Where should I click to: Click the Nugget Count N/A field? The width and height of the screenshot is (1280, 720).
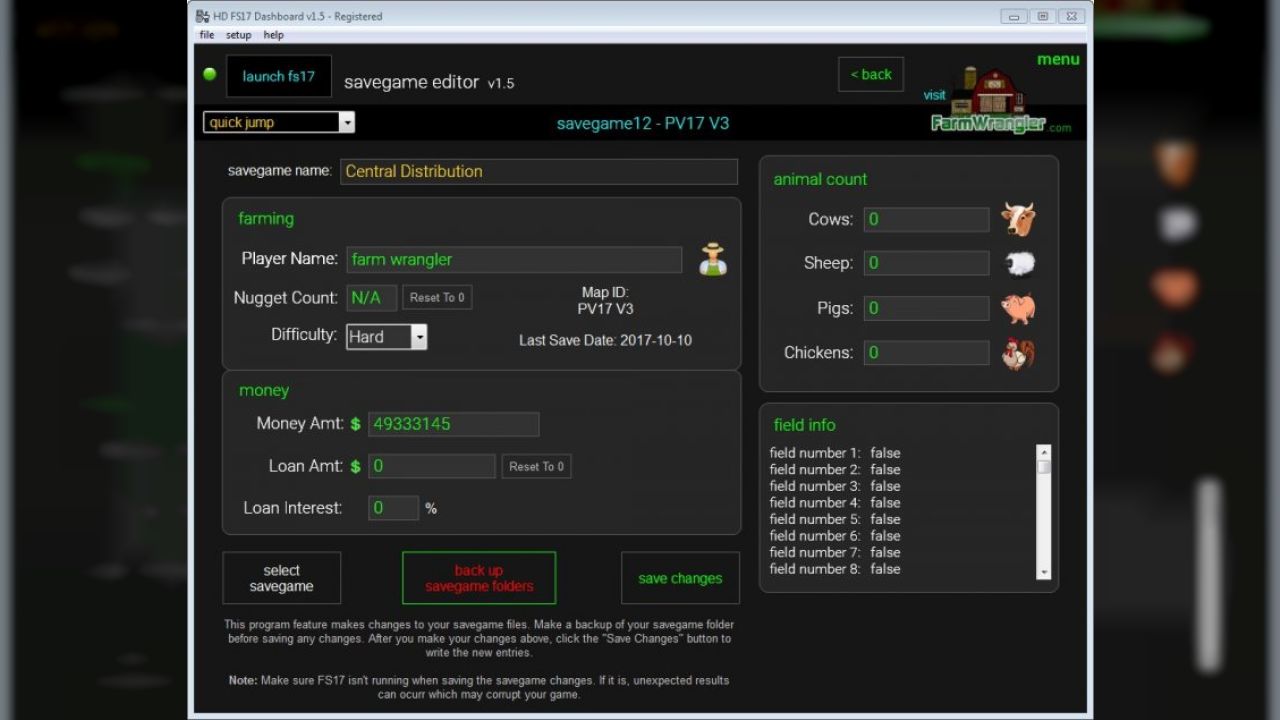coord(372,297)
